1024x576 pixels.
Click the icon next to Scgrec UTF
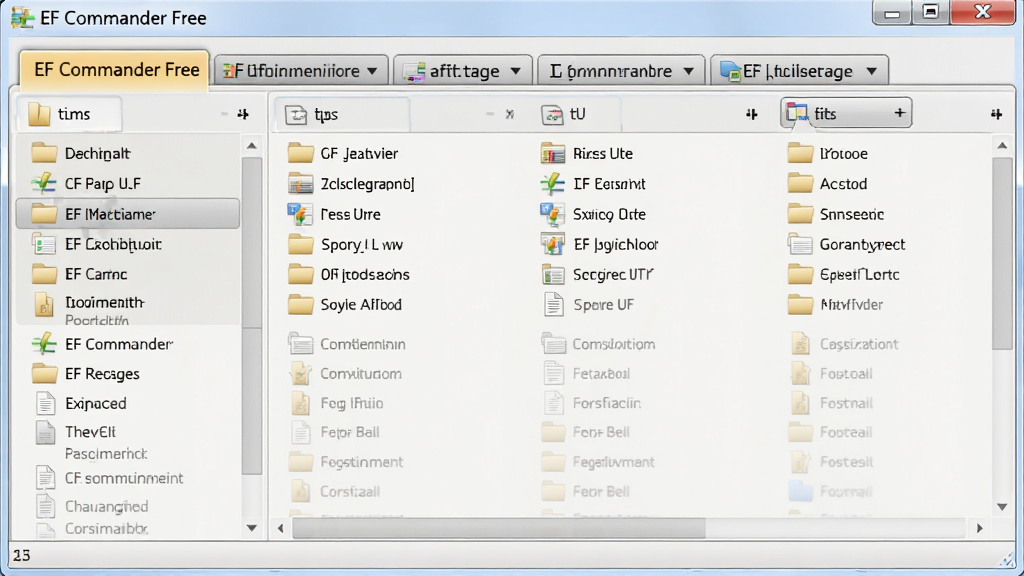coord(553,274)
